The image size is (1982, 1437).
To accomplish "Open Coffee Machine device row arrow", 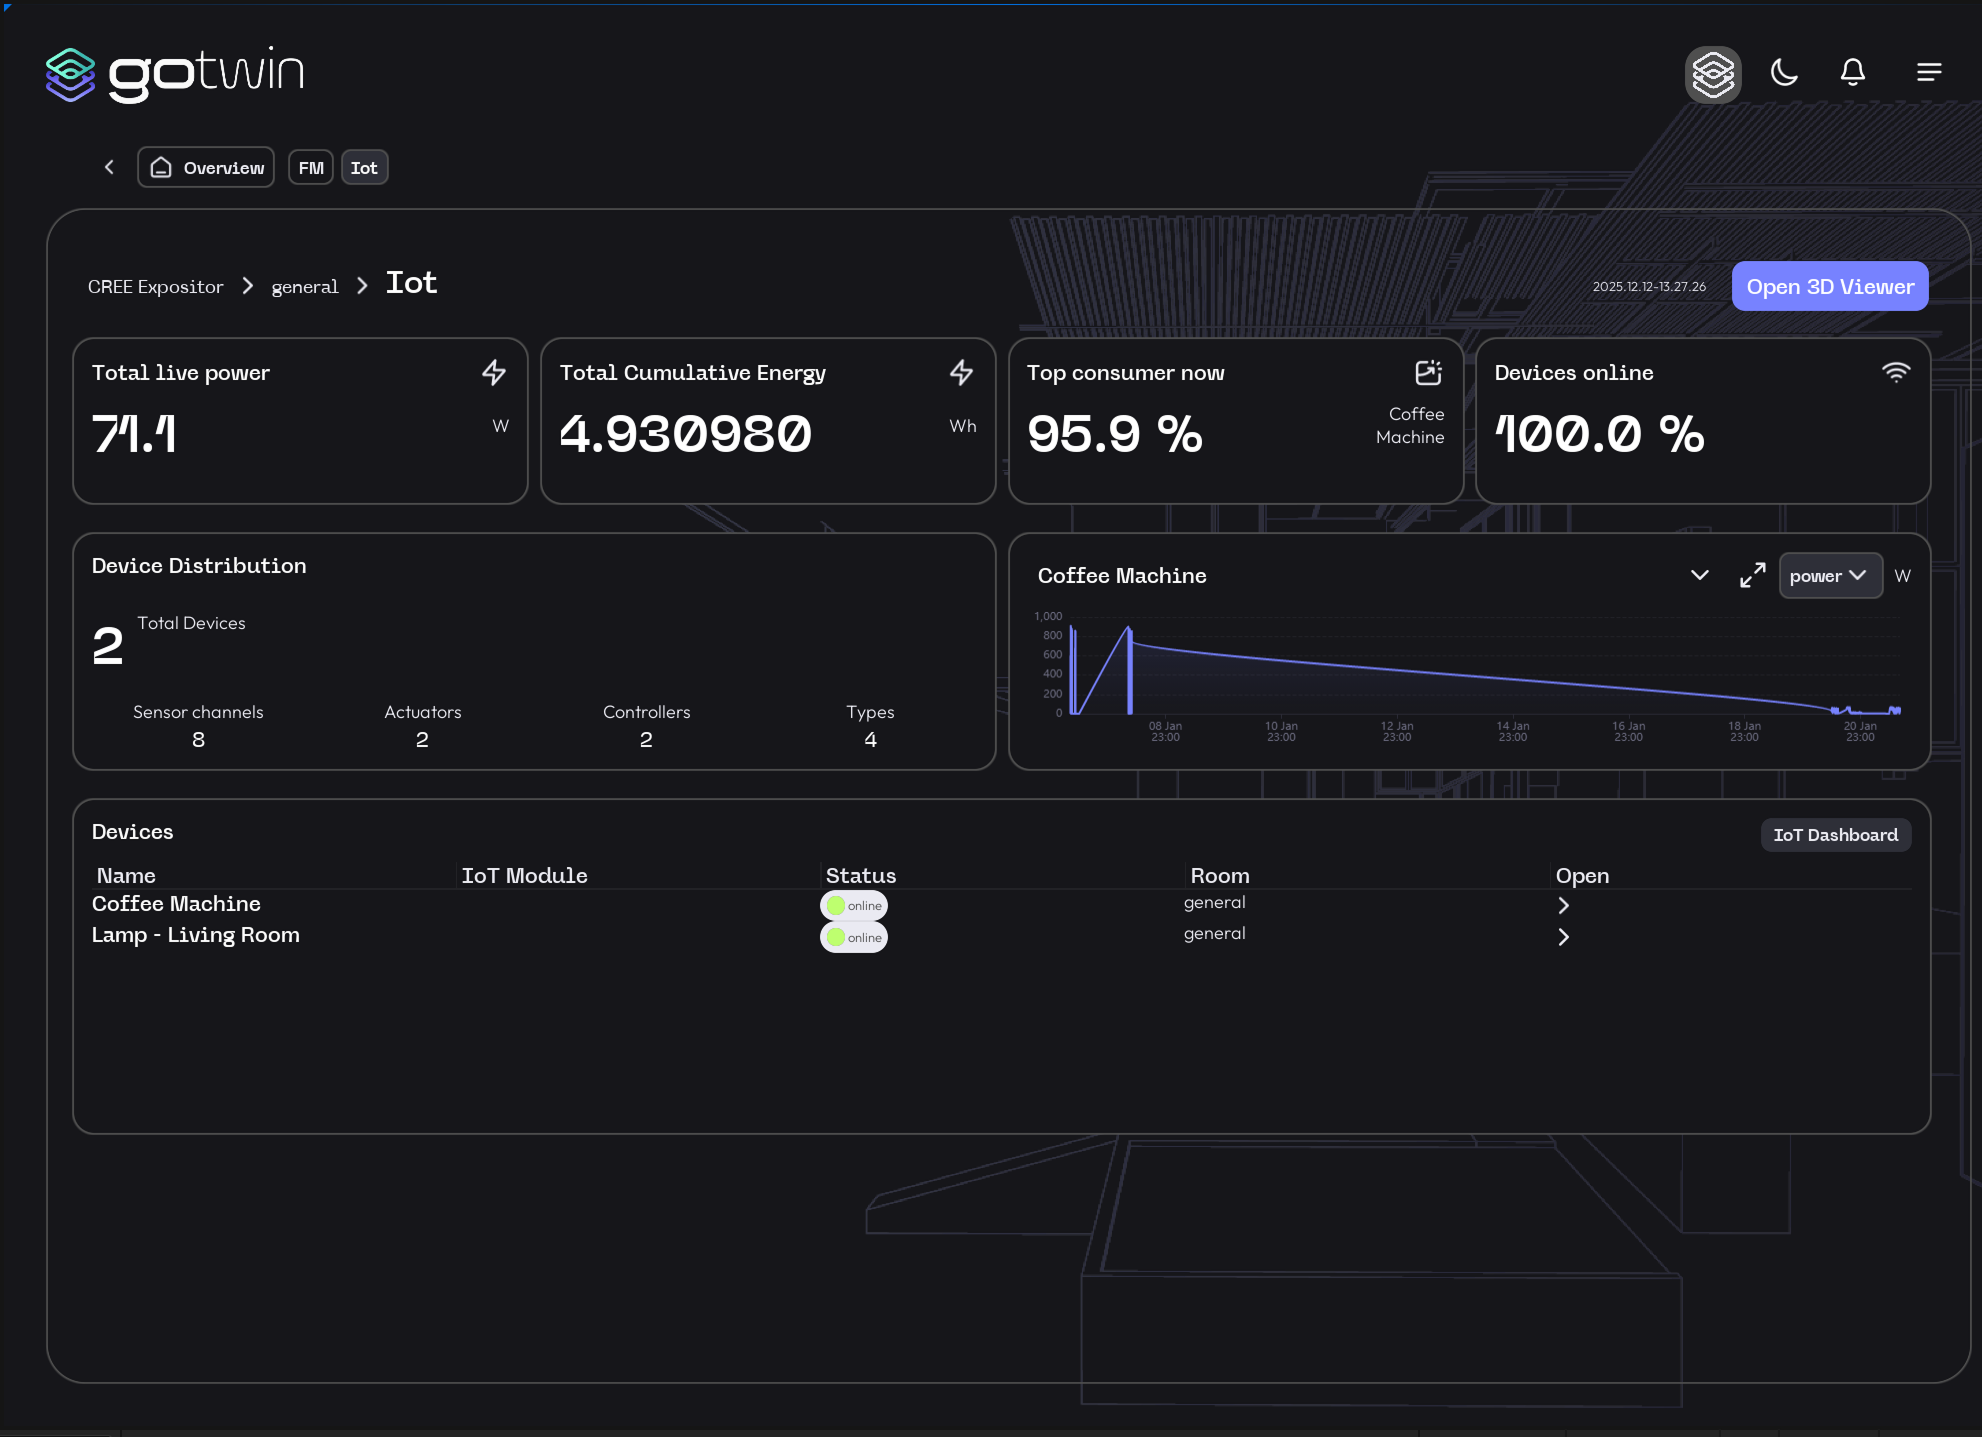I will pos(1564,906).
